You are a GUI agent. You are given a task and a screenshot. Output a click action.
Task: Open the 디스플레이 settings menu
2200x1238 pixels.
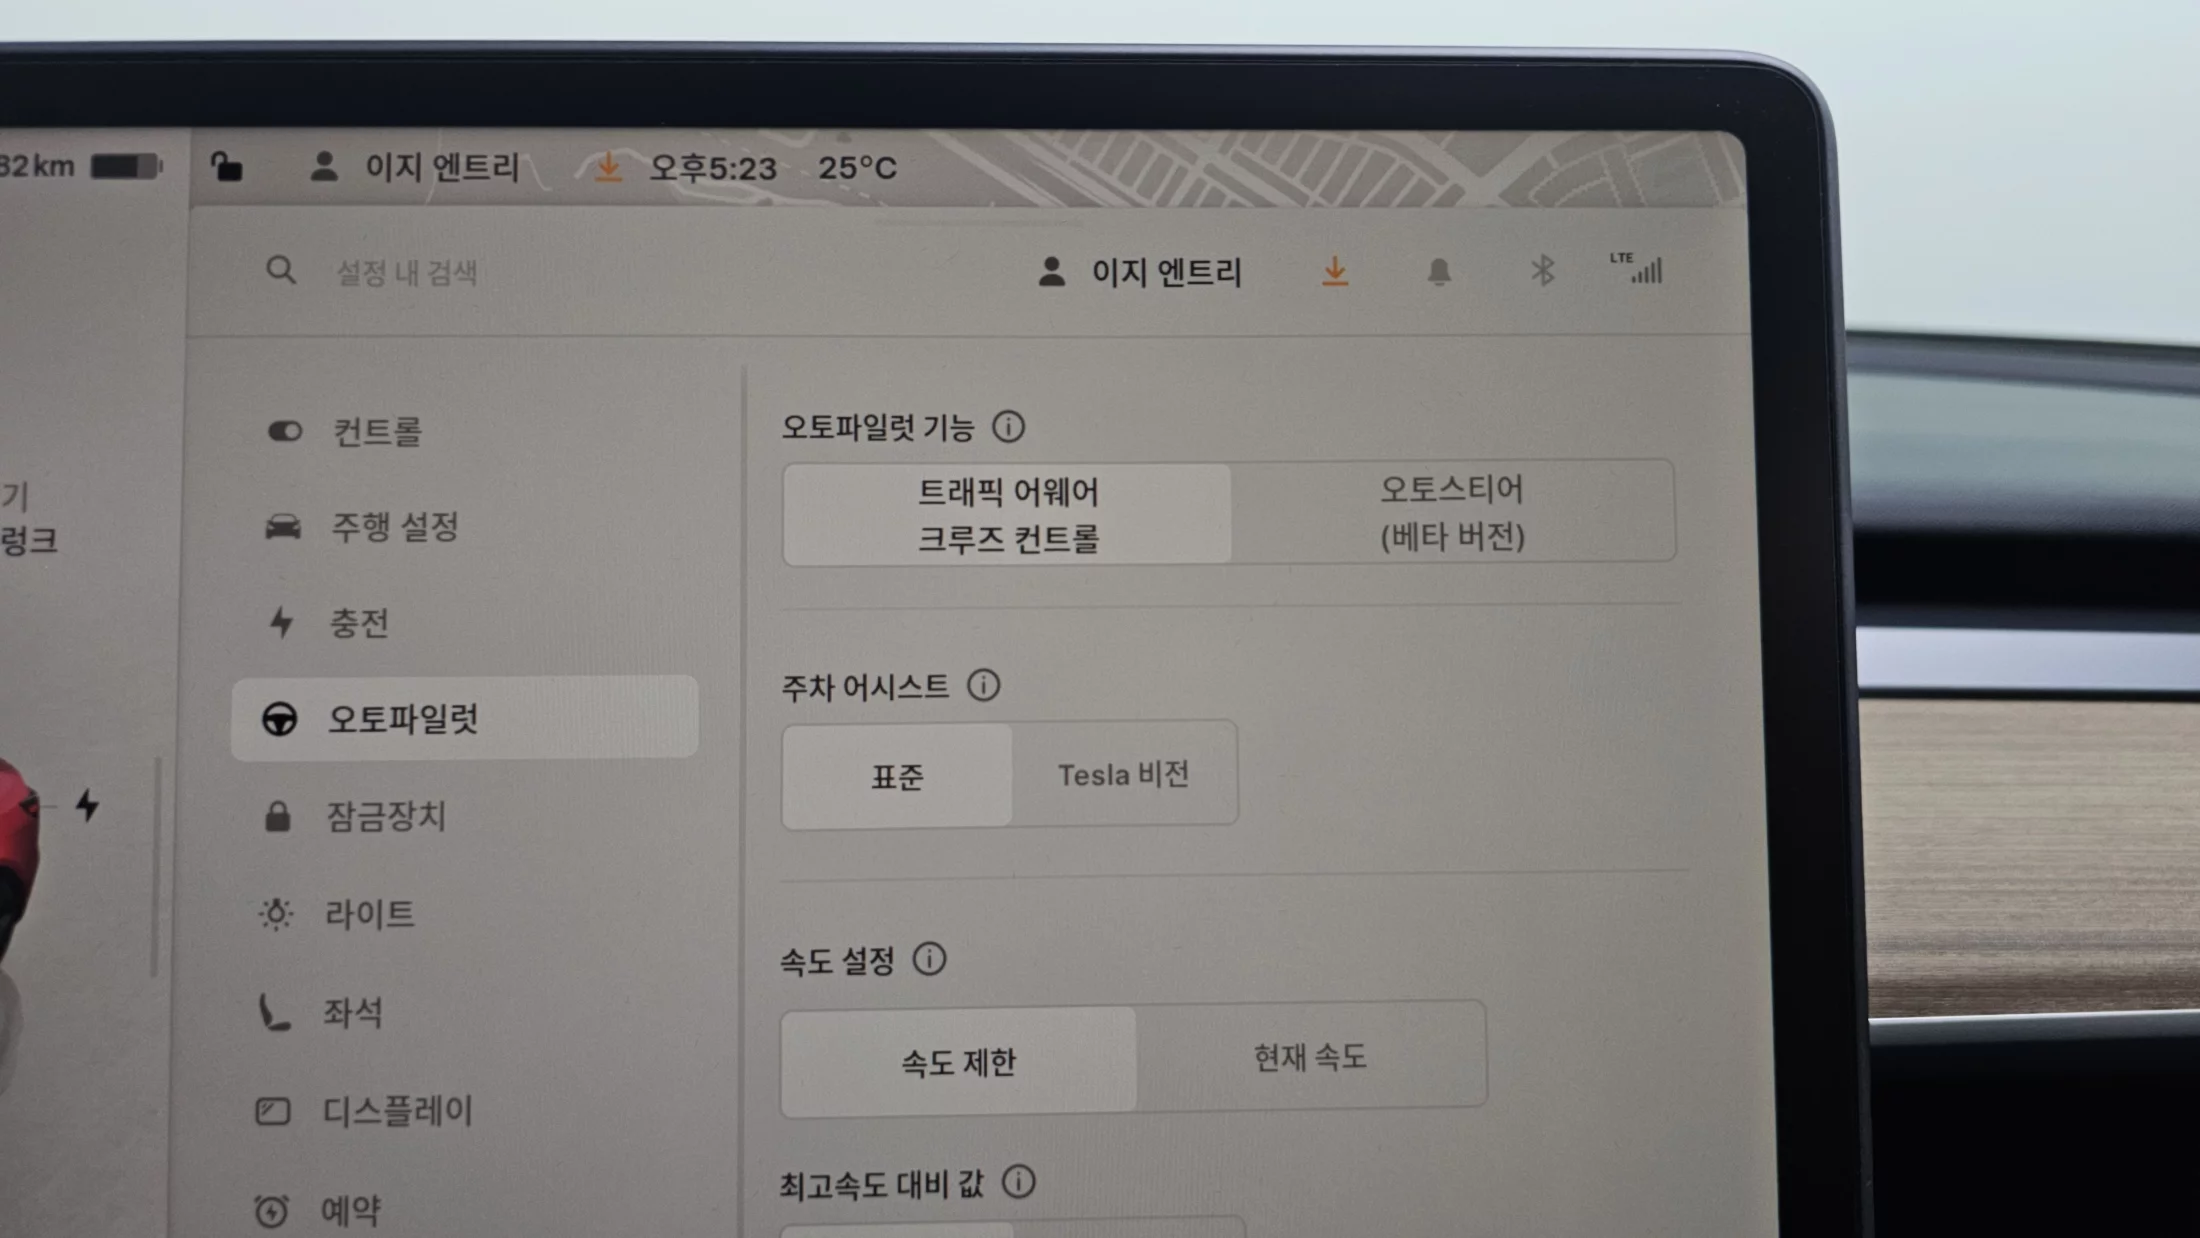point(396,1111)
